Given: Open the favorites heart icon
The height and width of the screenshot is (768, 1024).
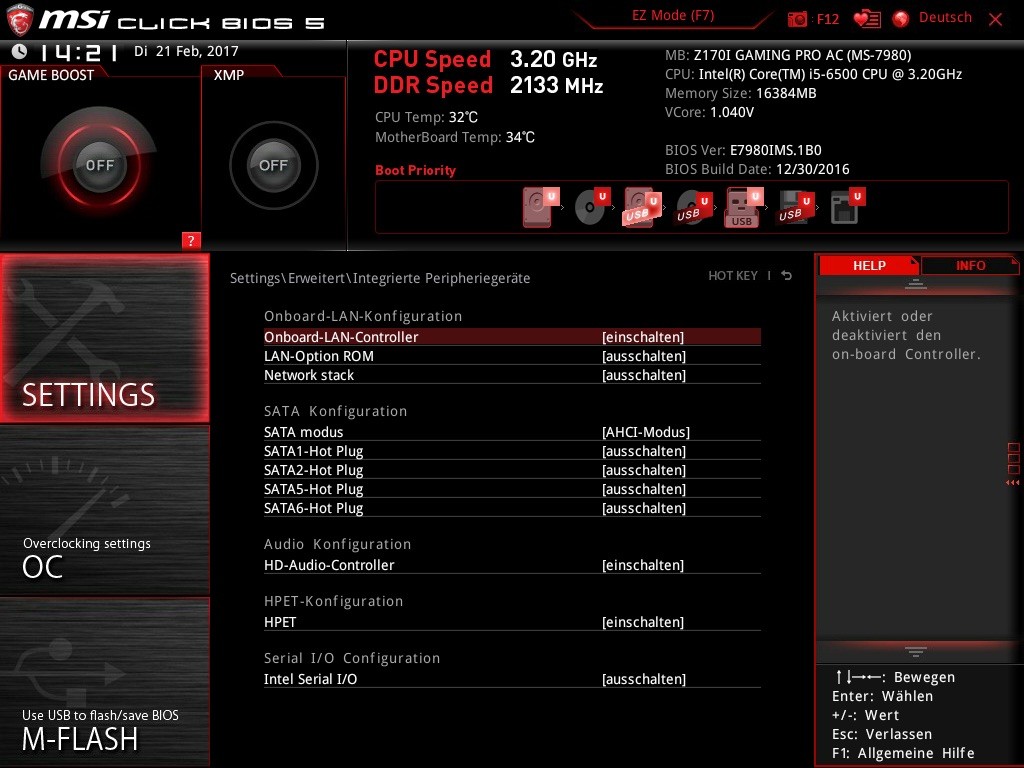Looking at the screenshot, I should click(x=867, y=19).
